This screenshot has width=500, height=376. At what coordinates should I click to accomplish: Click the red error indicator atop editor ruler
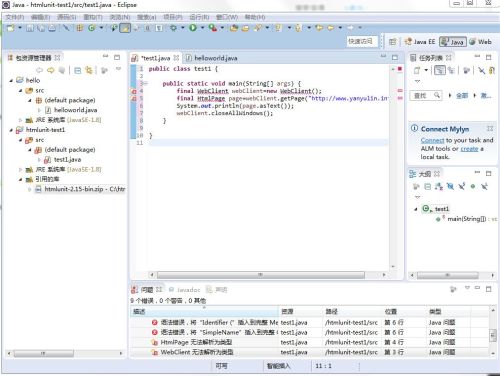tap(400, 69)
